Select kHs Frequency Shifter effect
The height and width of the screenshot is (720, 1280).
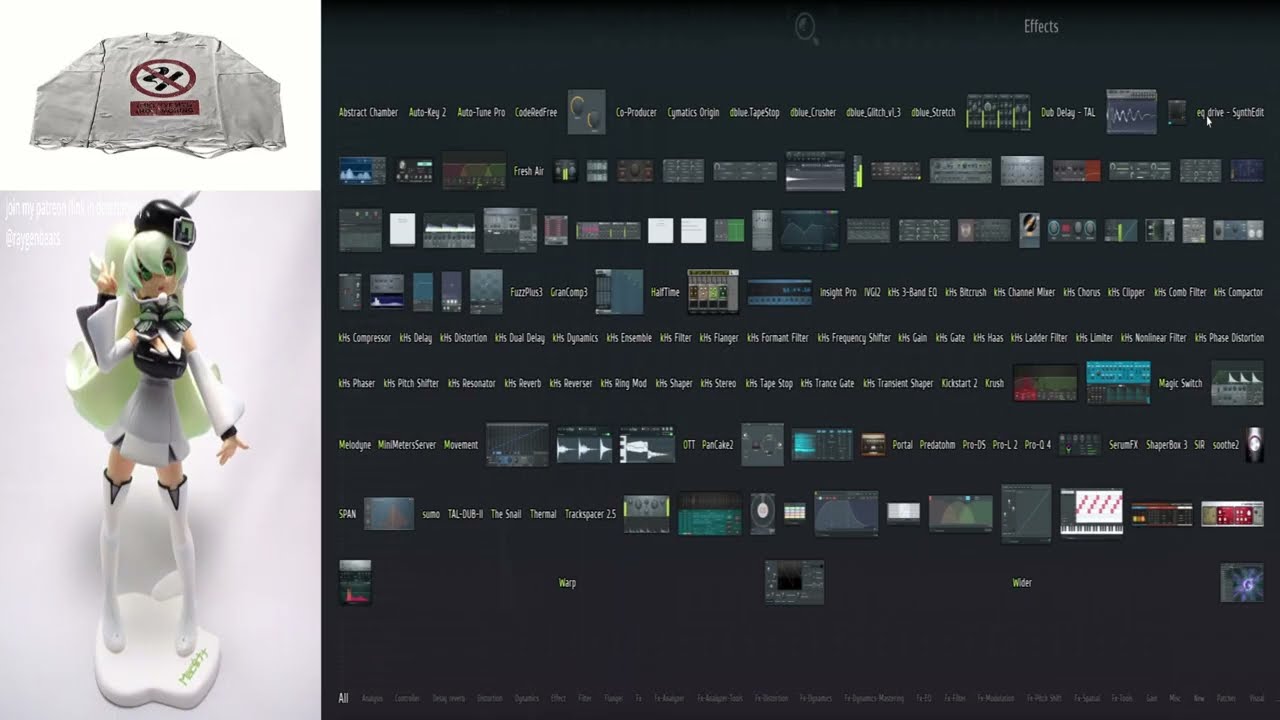click(x=854, y=338)
